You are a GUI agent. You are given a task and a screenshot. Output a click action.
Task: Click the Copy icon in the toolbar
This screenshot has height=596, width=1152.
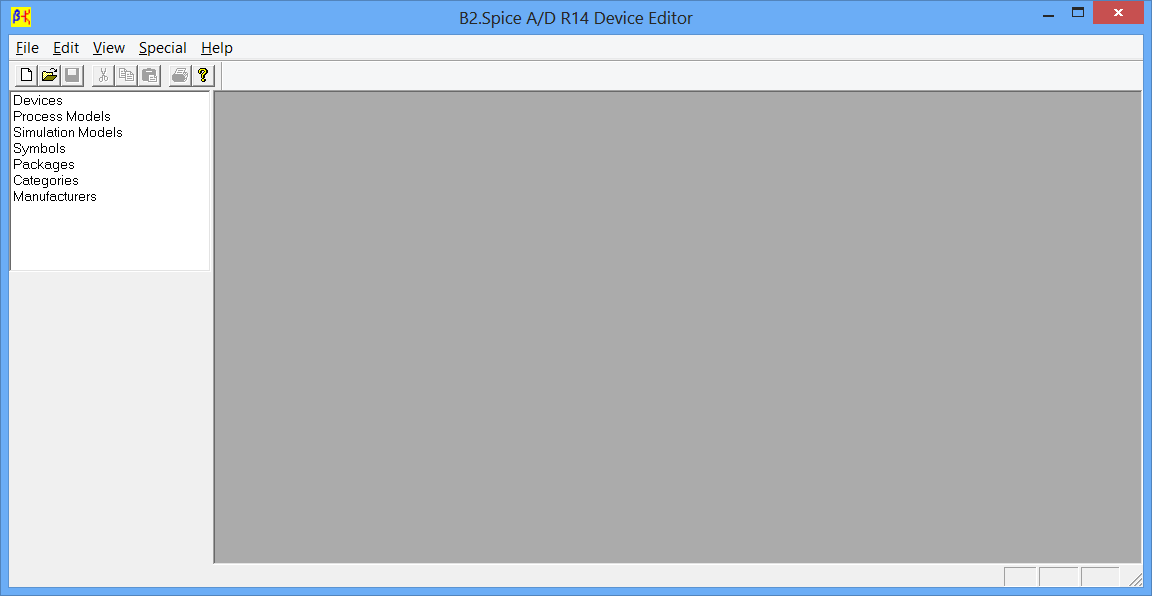(x=126, y=75)
